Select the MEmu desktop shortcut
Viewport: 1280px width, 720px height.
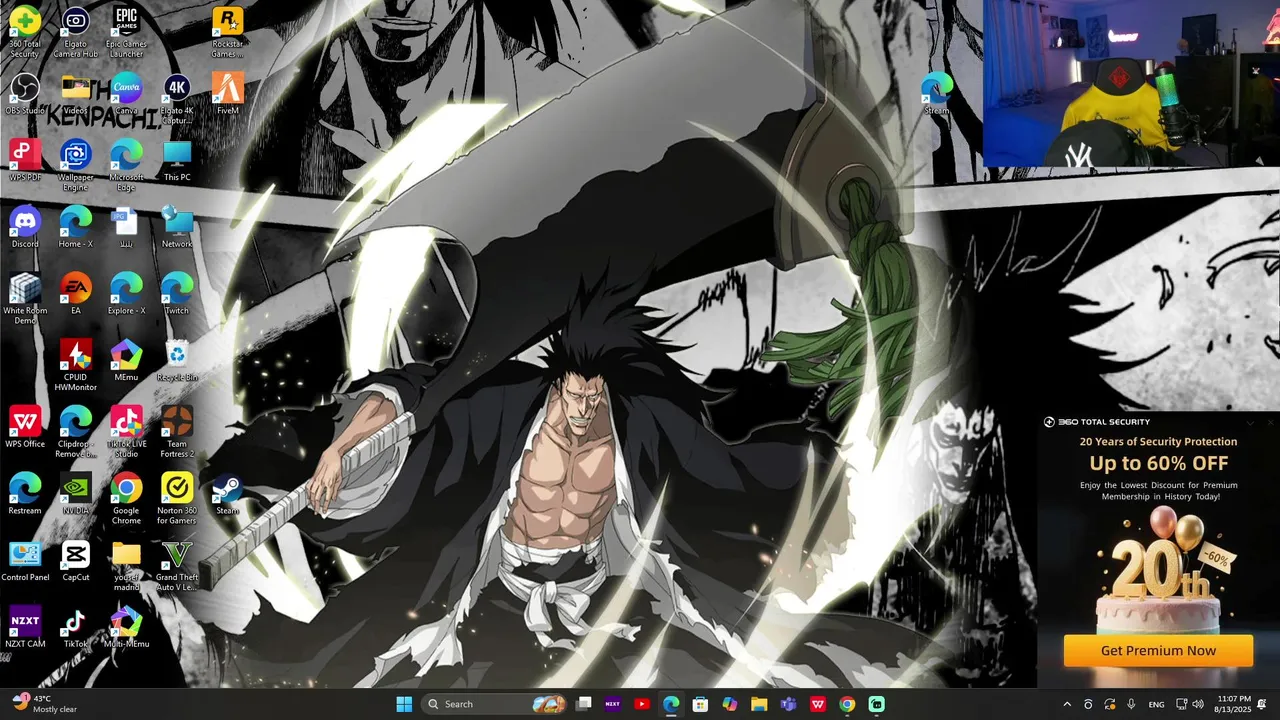[x=126, y=361]
